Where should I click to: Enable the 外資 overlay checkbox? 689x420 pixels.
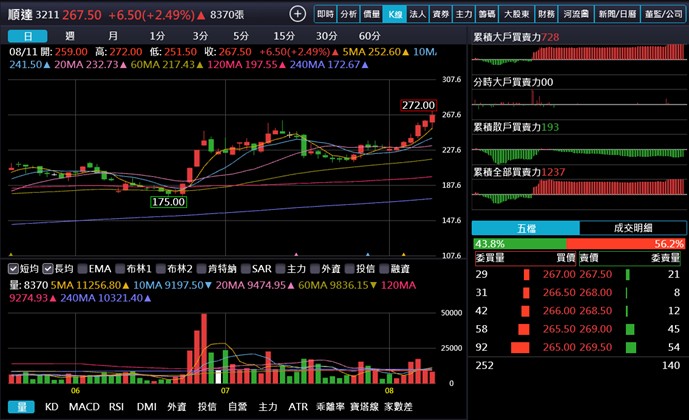[315, 268]
